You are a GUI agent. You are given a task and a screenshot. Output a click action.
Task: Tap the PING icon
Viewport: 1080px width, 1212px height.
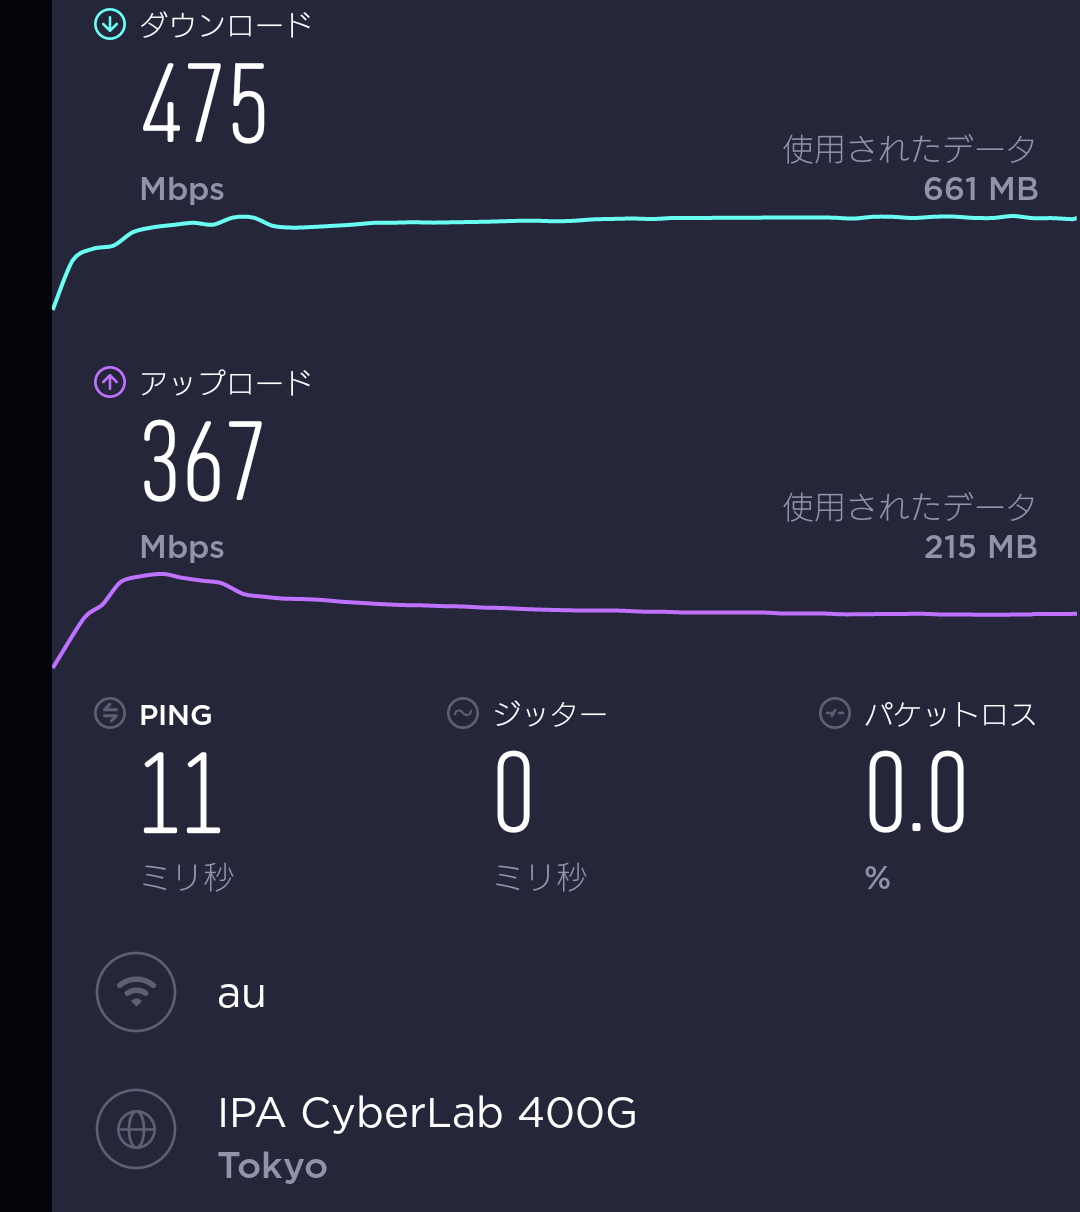109,714
